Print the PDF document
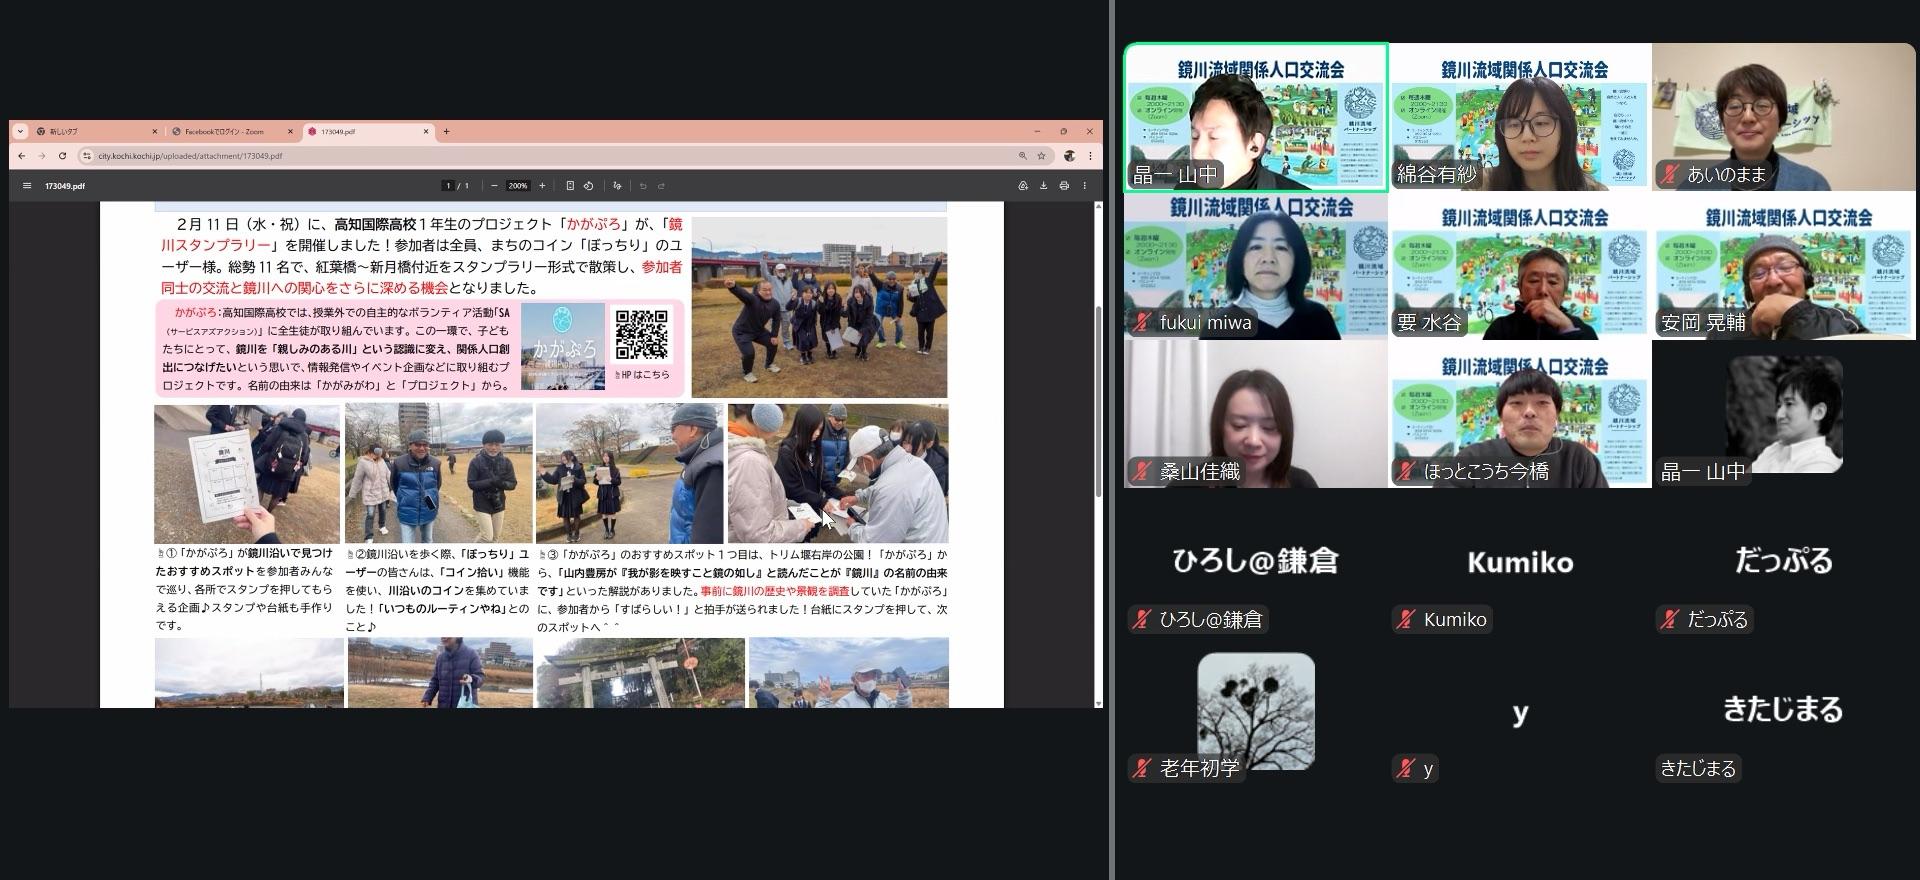The width and height of the screenshot is (1920, 880). tap(1064, 186)
